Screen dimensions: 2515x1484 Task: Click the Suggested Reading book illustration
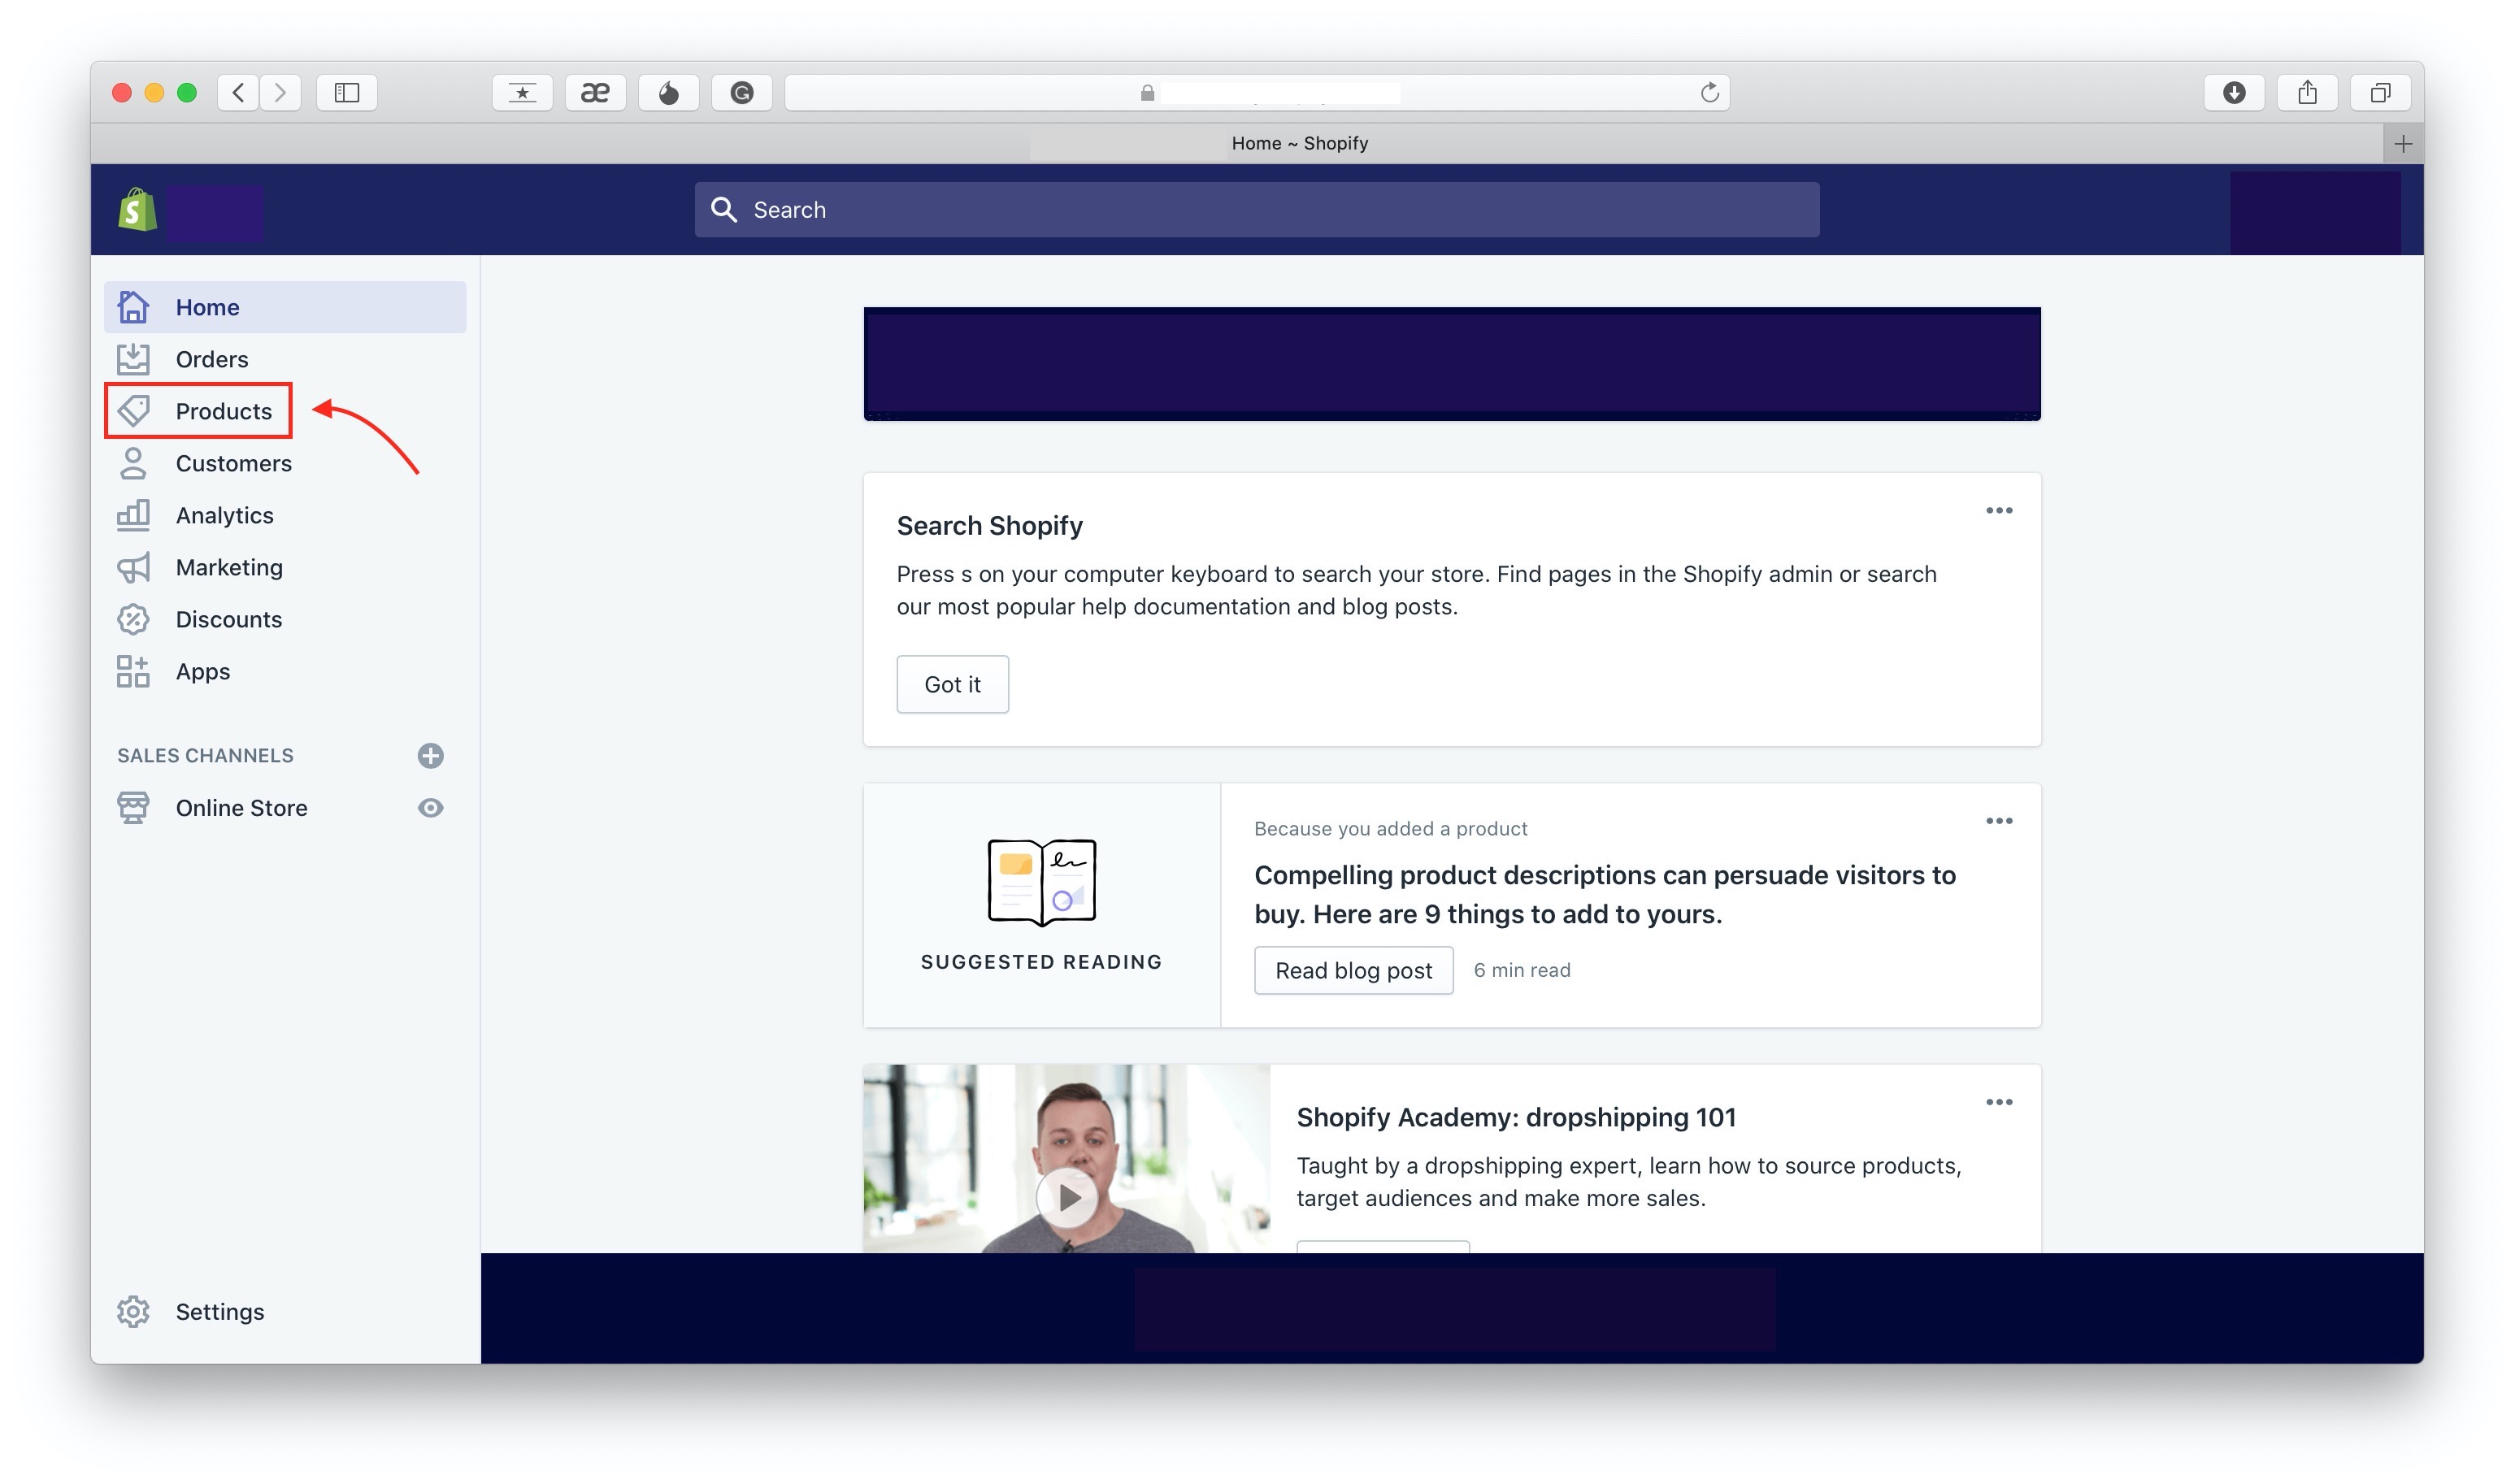tap(1041, 882)
